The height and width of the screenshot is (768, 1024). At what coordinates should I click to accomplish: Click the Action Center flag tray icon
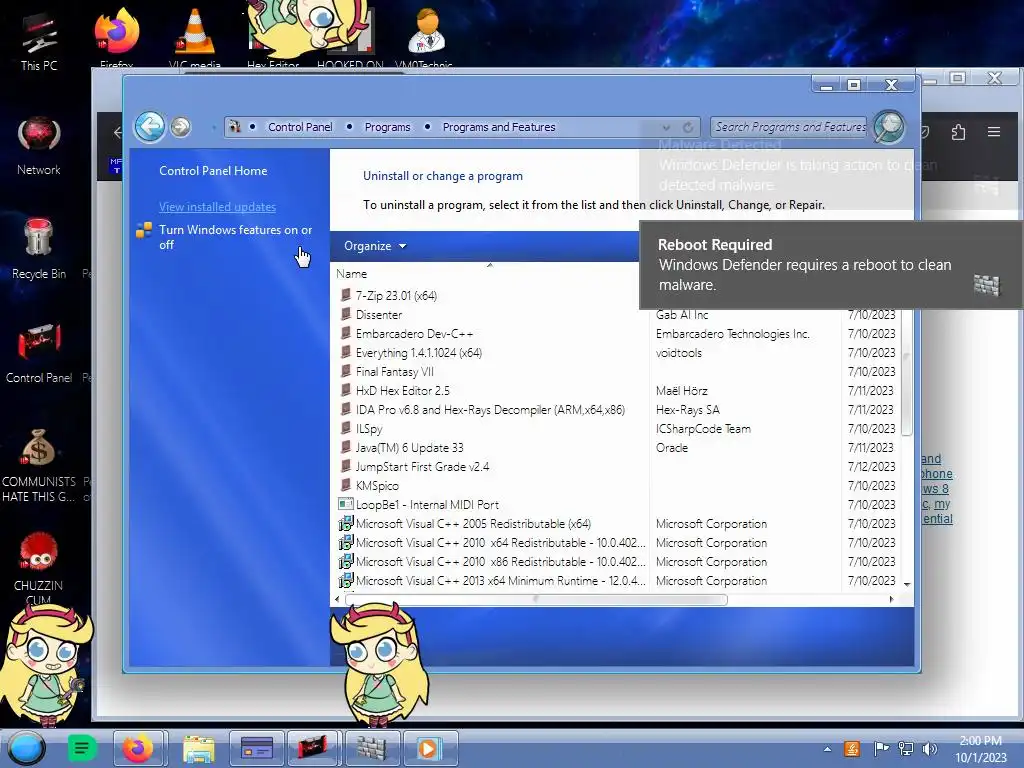click(880, 749)
